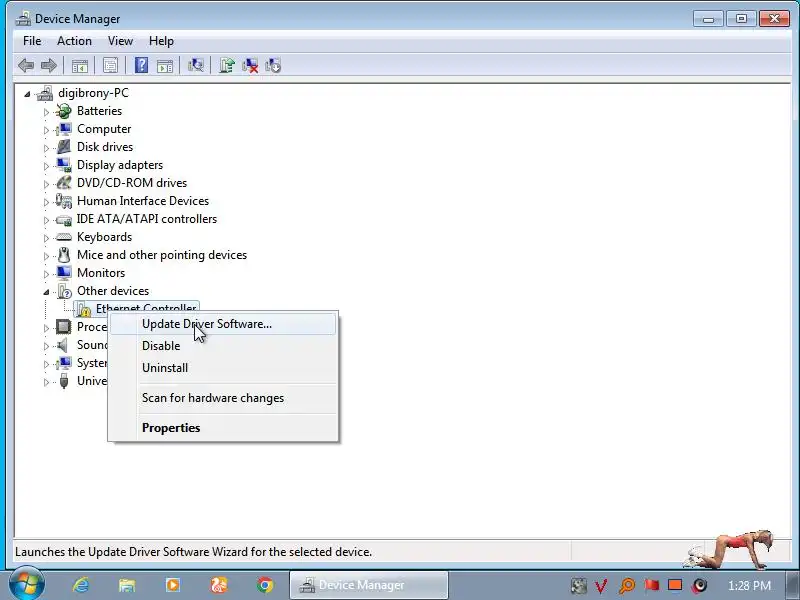This screenshot has width=800, height=600.
Task: Select the Human Interface Devices icon
Action: click(x=64, y=201)
